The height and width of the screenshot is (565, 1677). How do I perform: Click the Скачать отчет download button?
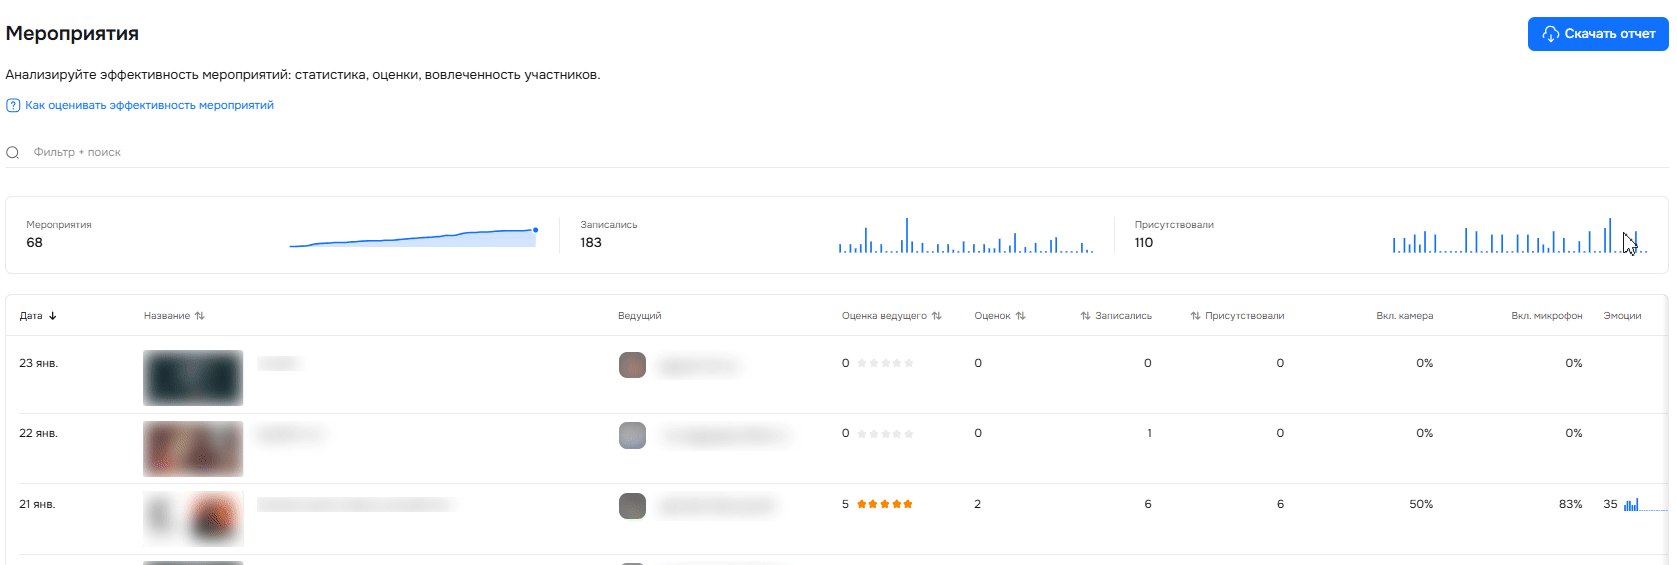(1597, 34)
